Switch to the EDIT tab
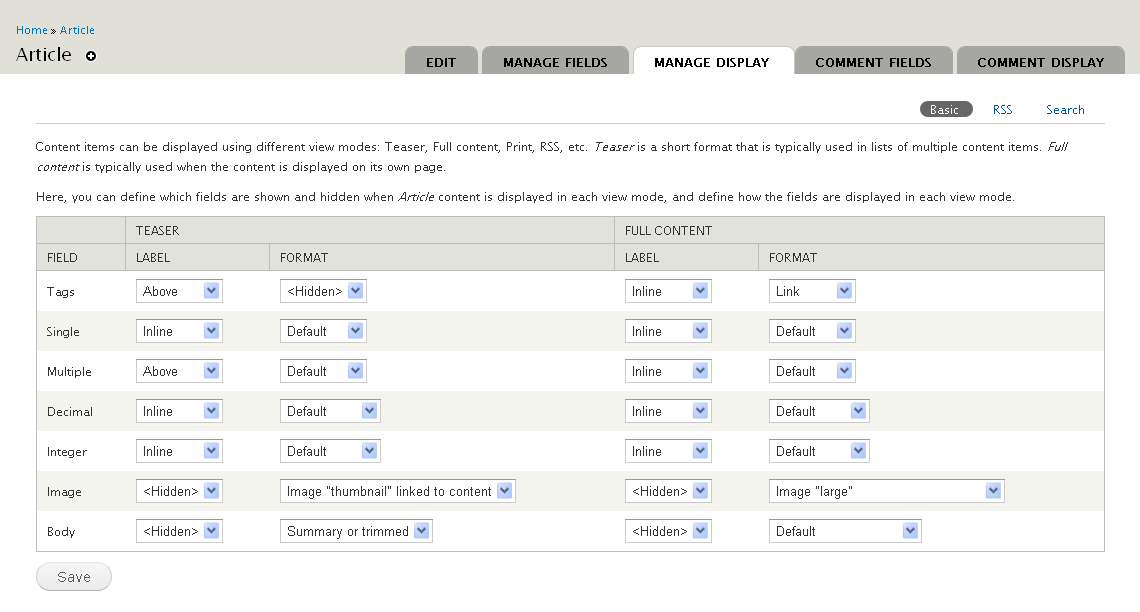 point(441,61)
